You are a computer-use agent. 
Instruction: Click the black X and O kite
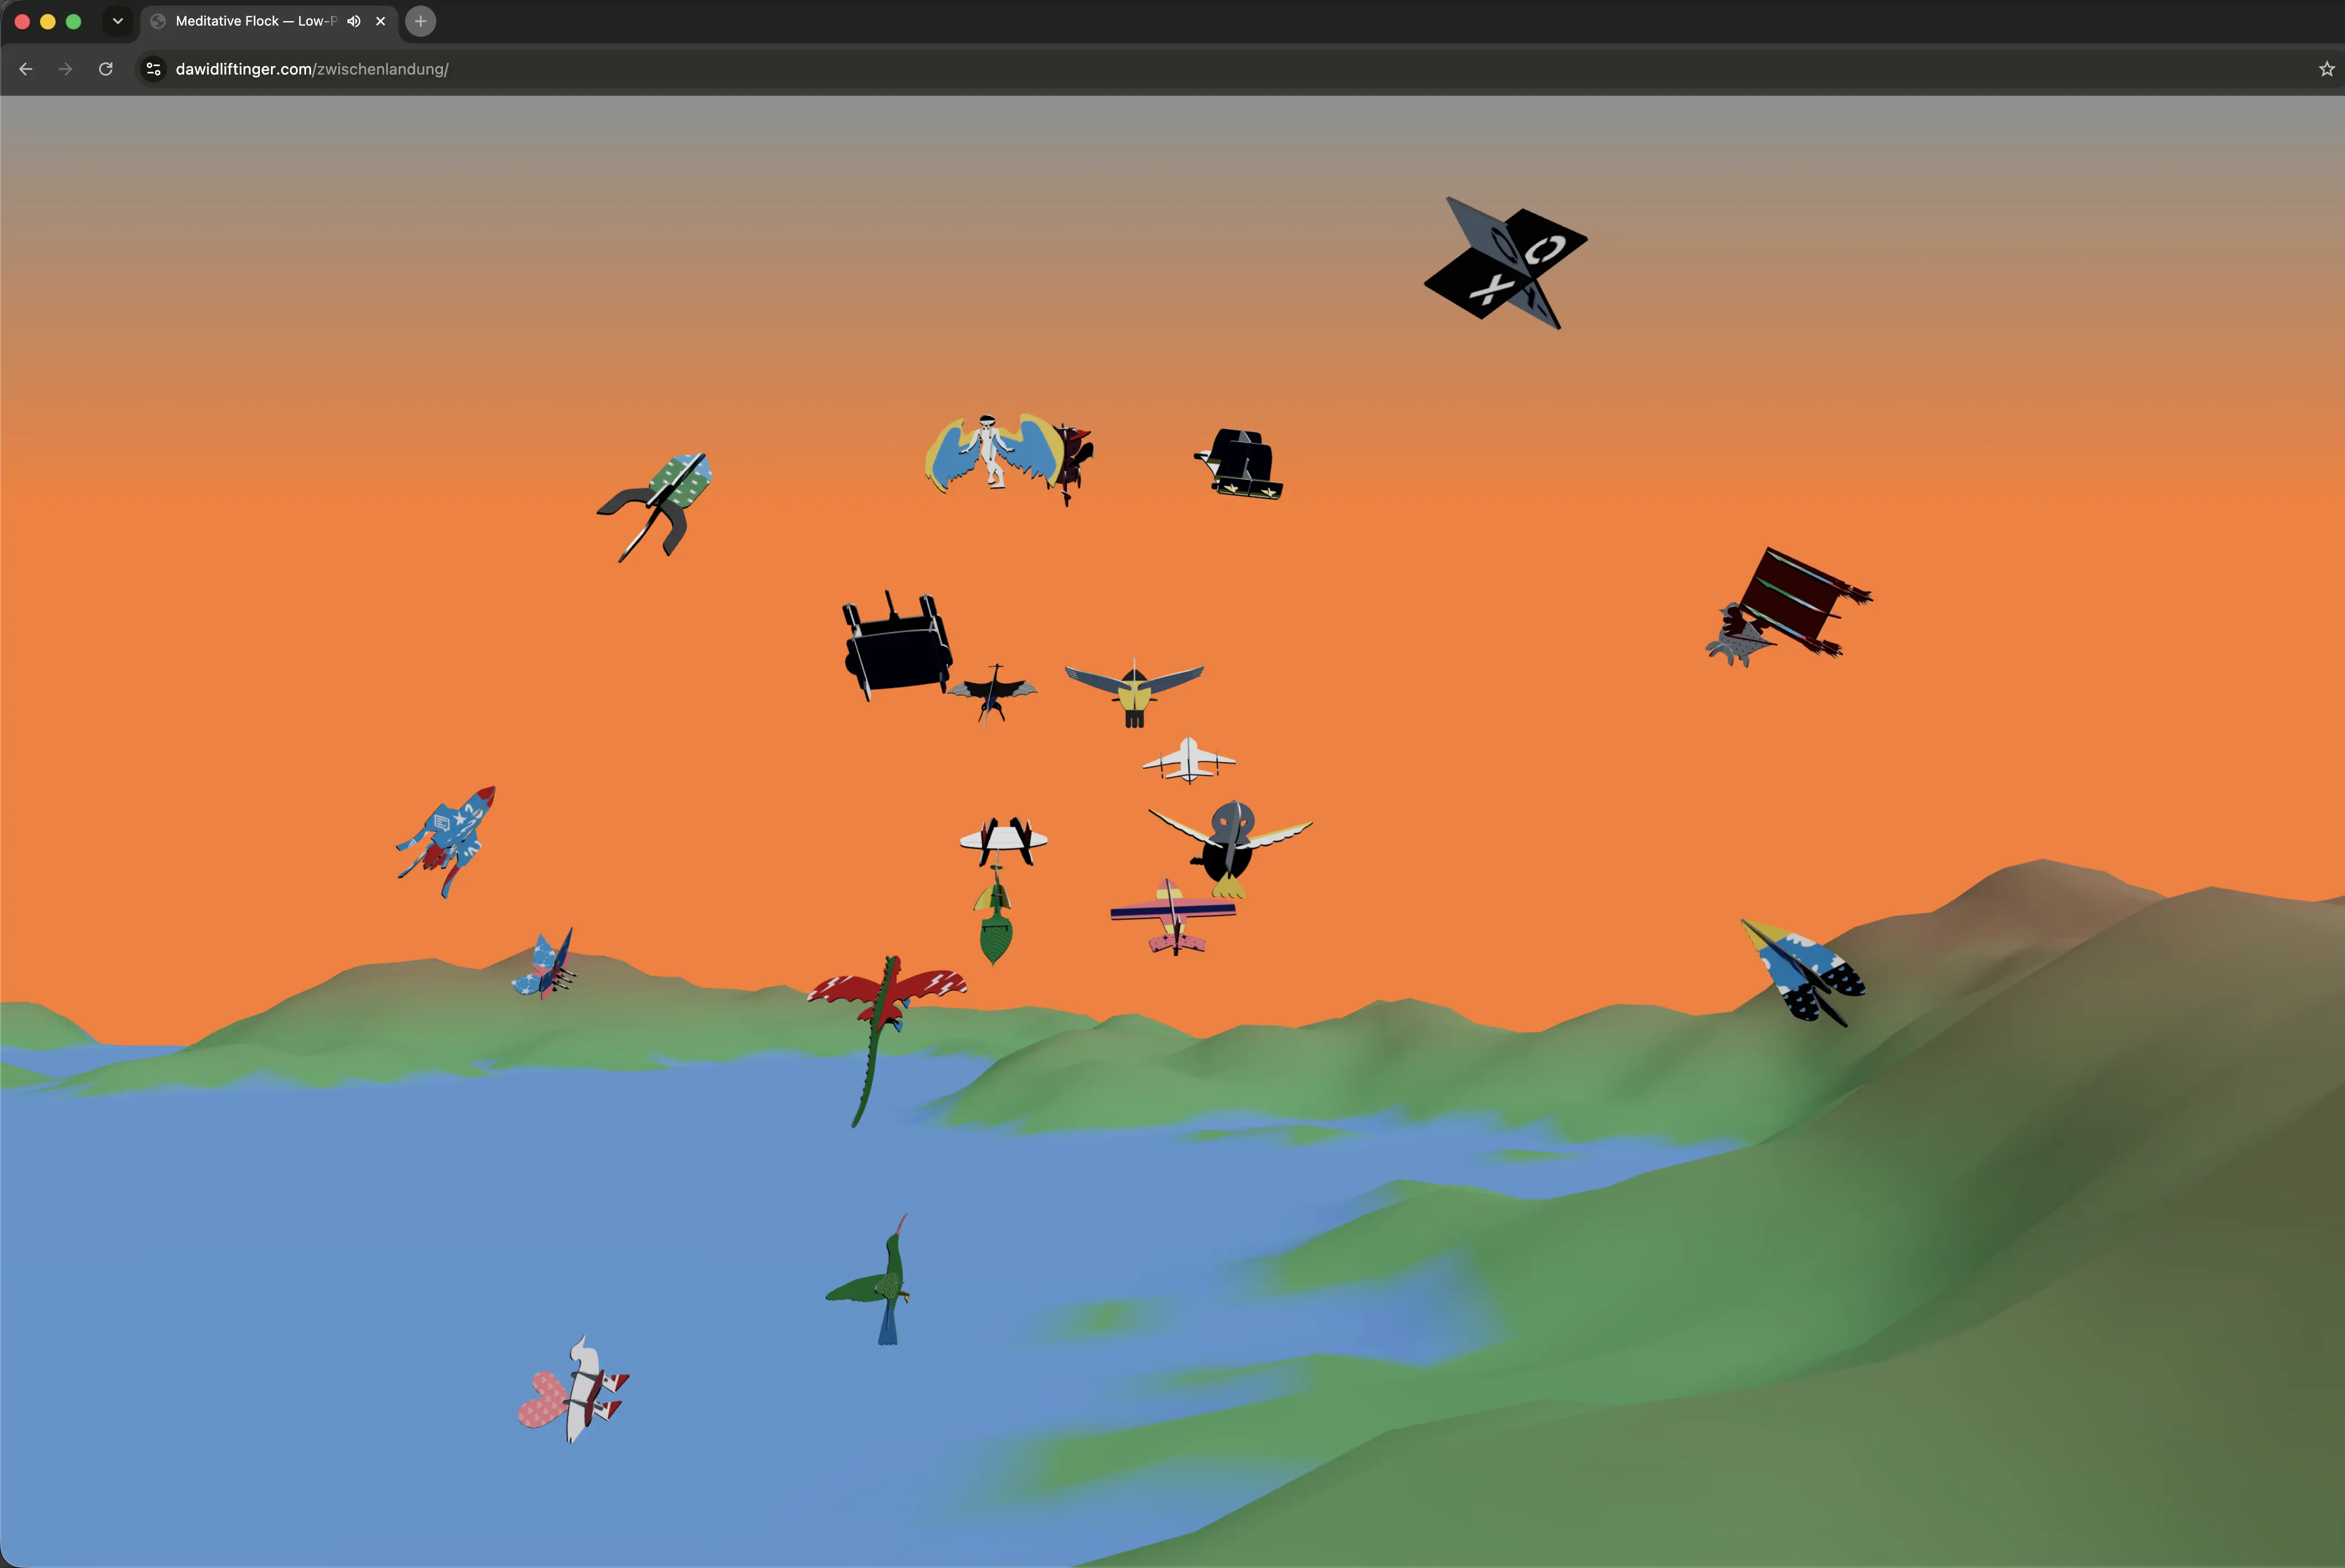pos(1505,263)
